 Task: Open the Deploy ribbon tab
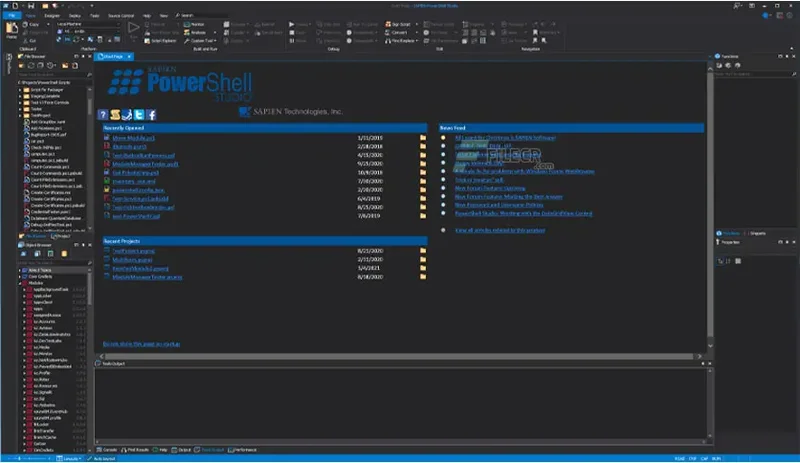point(74,16)
